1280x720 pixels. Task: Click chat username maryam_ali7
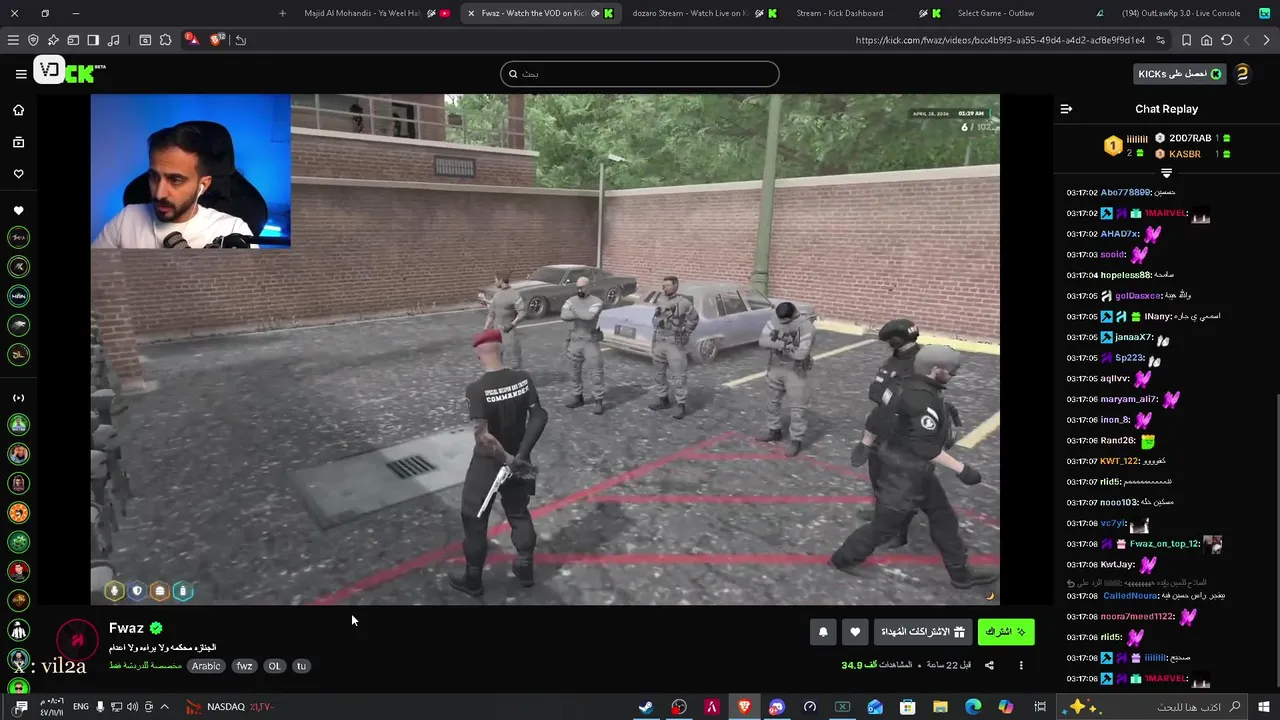pyautogui.click(x=1129, y=400)
